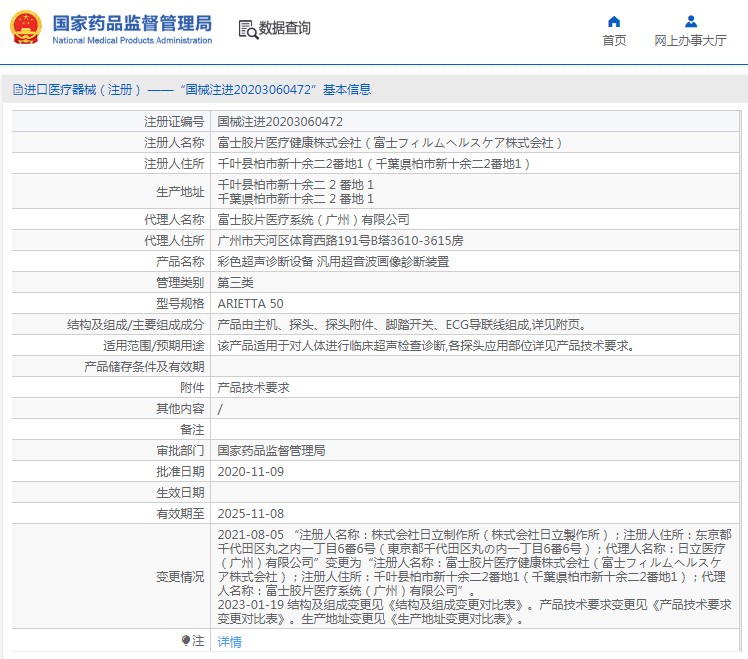Click the 变更情况 row label
Viewport: 748px width, 659px height.
[180, 577]
